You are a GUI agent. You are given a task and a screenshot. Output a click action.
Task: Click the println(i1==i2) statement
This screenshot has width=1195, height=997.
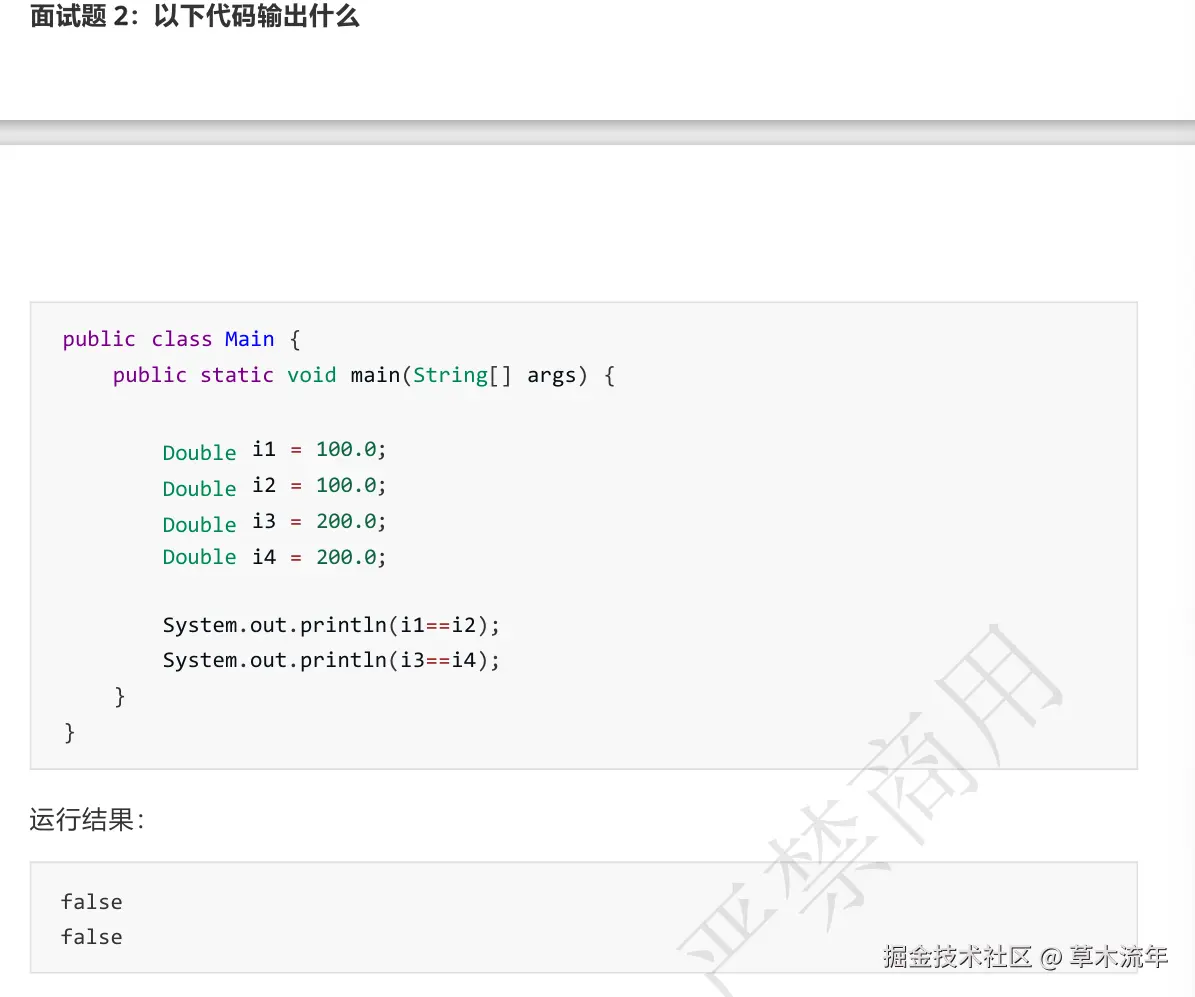tap(331, 624)
